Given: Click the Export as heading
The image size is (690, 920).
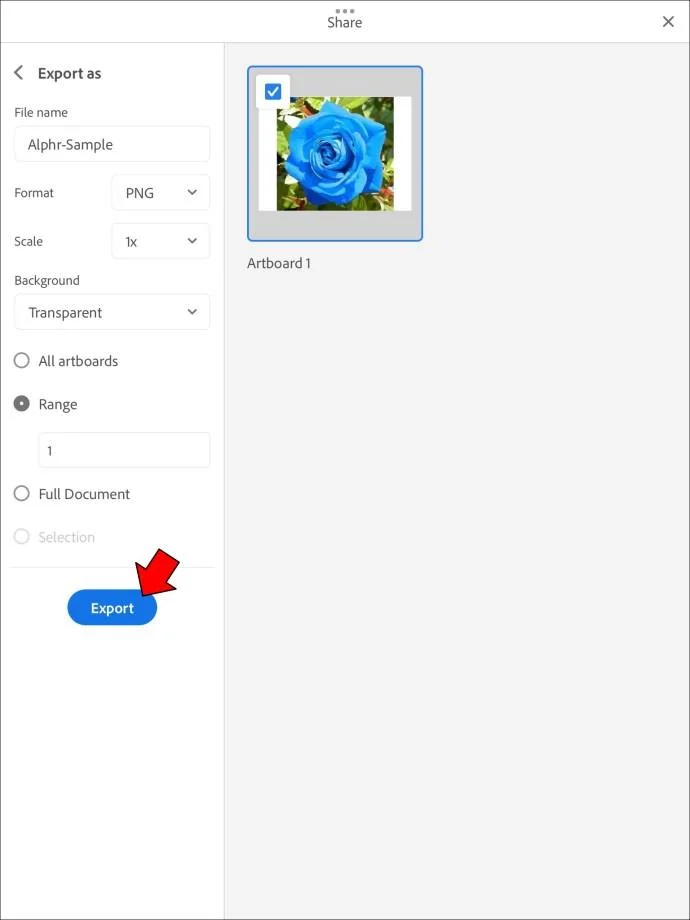Looking at the screenshot, I should click(x=69, y=73).
